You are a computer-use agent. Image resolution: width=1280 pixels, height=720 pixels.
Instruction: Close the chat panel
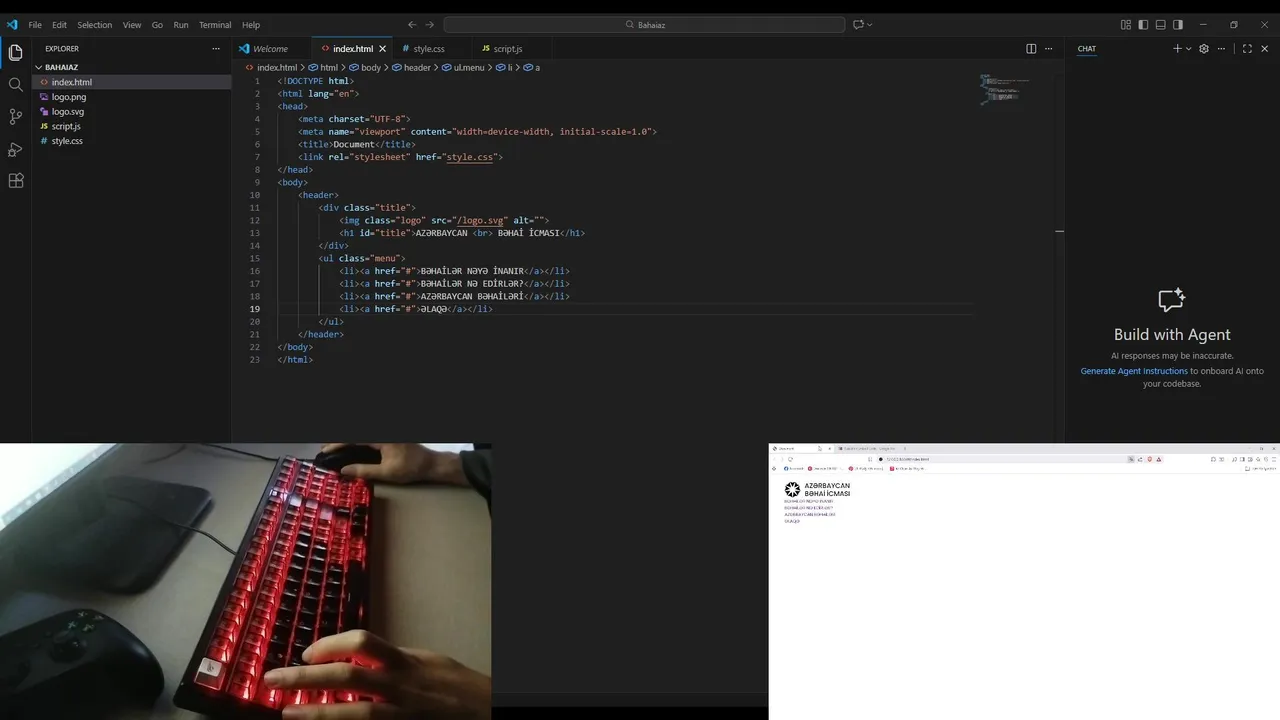pyautogui.click(x=1265, y=48)
